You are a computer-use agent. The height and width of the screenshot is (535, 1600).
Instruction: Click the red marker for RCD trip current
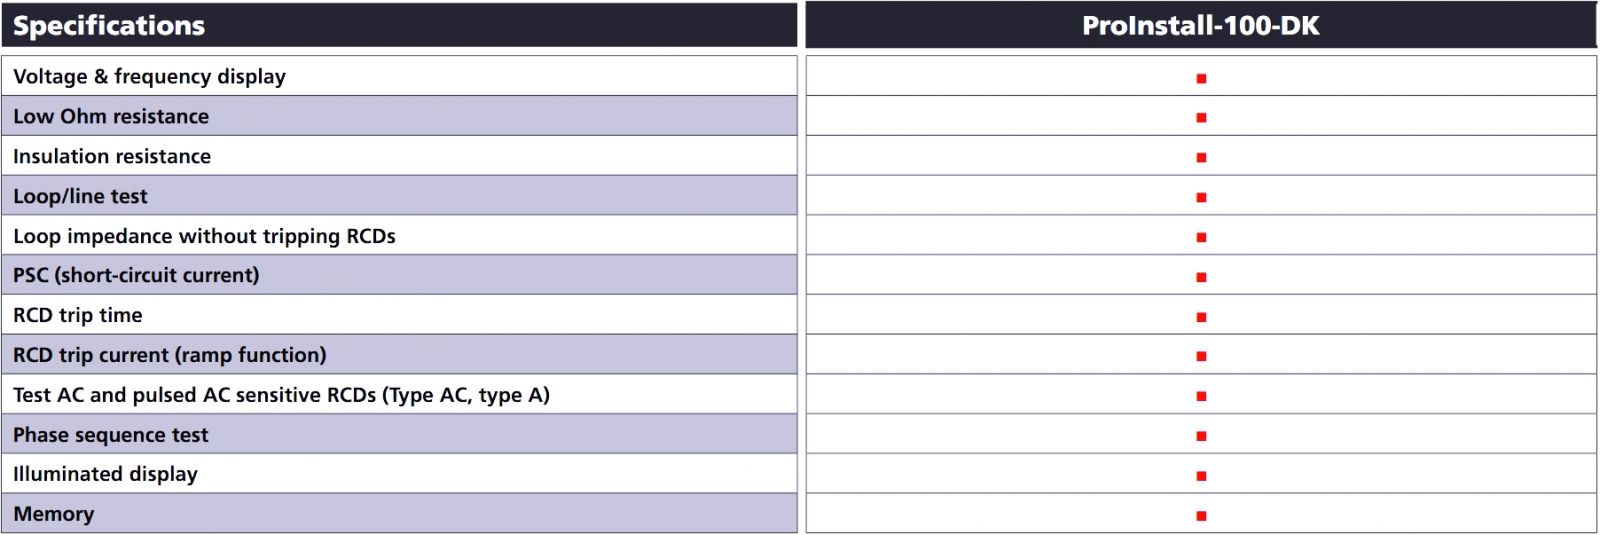pyautogui.click(x=1201, y=356)
